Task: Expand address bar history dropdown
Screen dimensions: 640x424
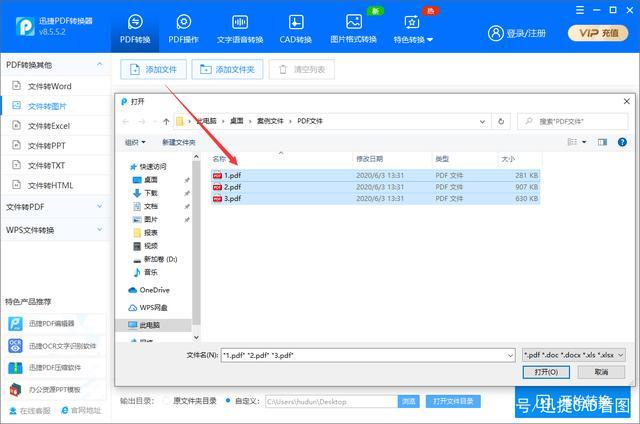Action: pyautogui.click(x=482, y=121)
